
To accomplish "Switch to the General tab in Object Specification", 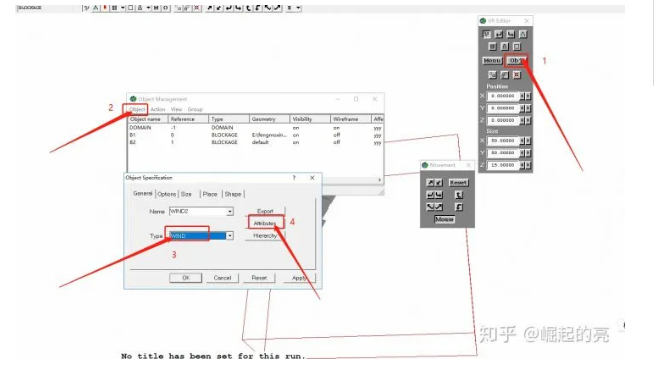I will (x=143, y=194).
